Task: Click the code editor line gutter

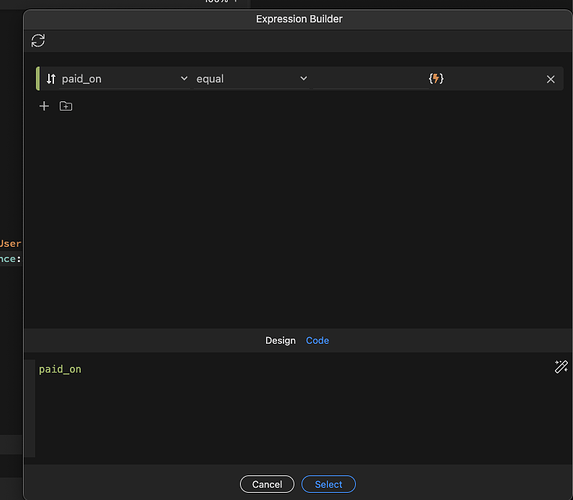Action: 30,408
